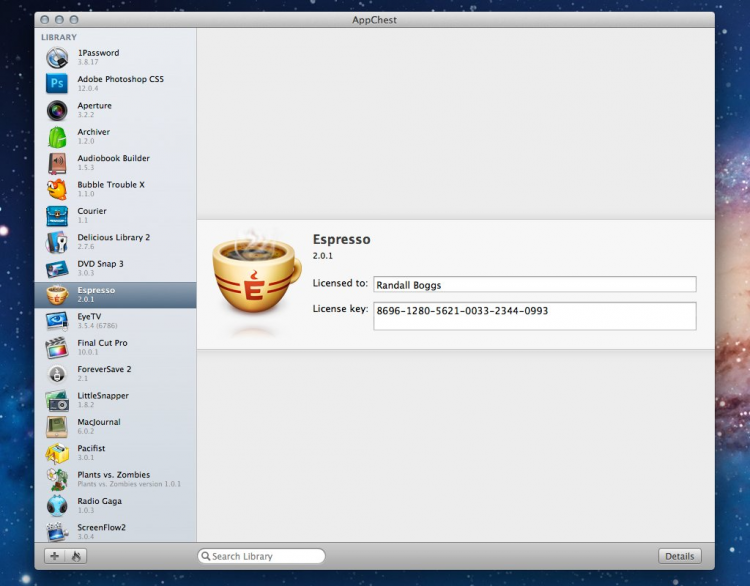The height and width of the screenshot is (586, 750).
Task: Click the 2.0.1 version under Espresso title
Action: tap(323, 256)
